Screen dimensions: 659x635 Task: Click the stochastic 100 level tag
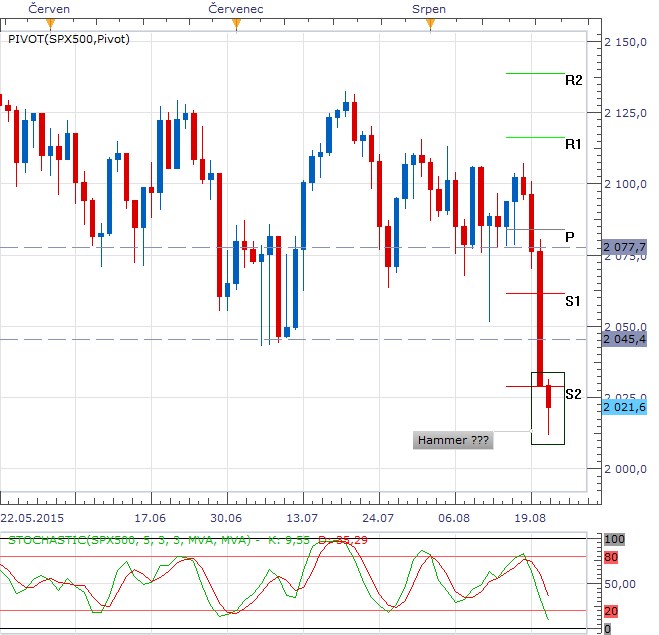click(614, 539)
